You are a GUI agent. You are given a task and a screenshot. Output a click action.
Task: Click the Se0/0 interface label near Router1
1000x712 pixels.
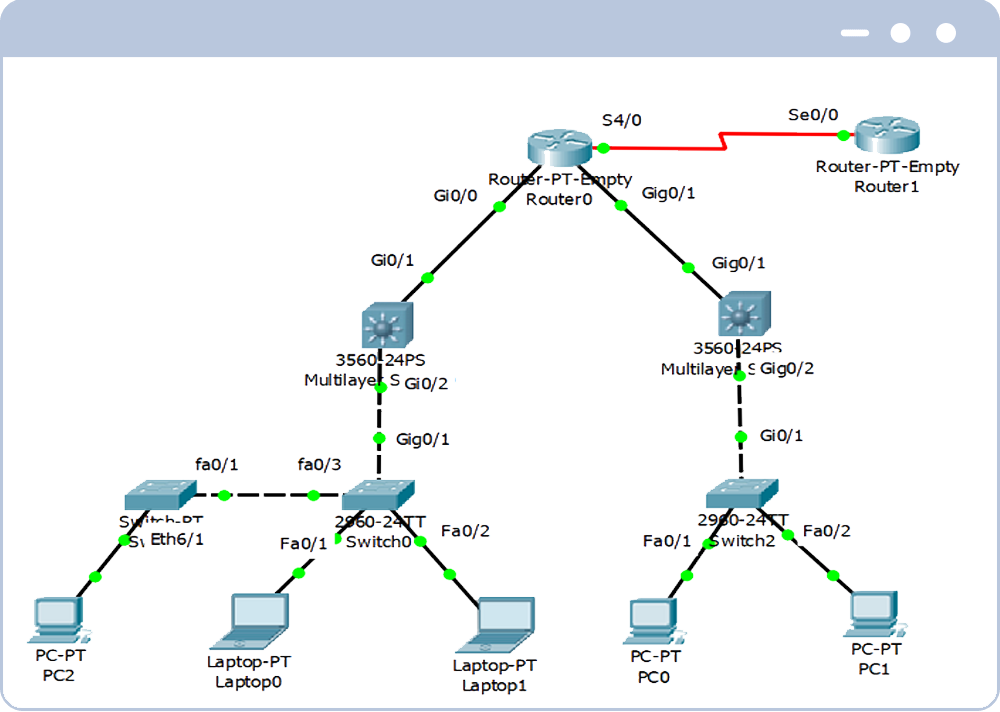tap(813, 115)
